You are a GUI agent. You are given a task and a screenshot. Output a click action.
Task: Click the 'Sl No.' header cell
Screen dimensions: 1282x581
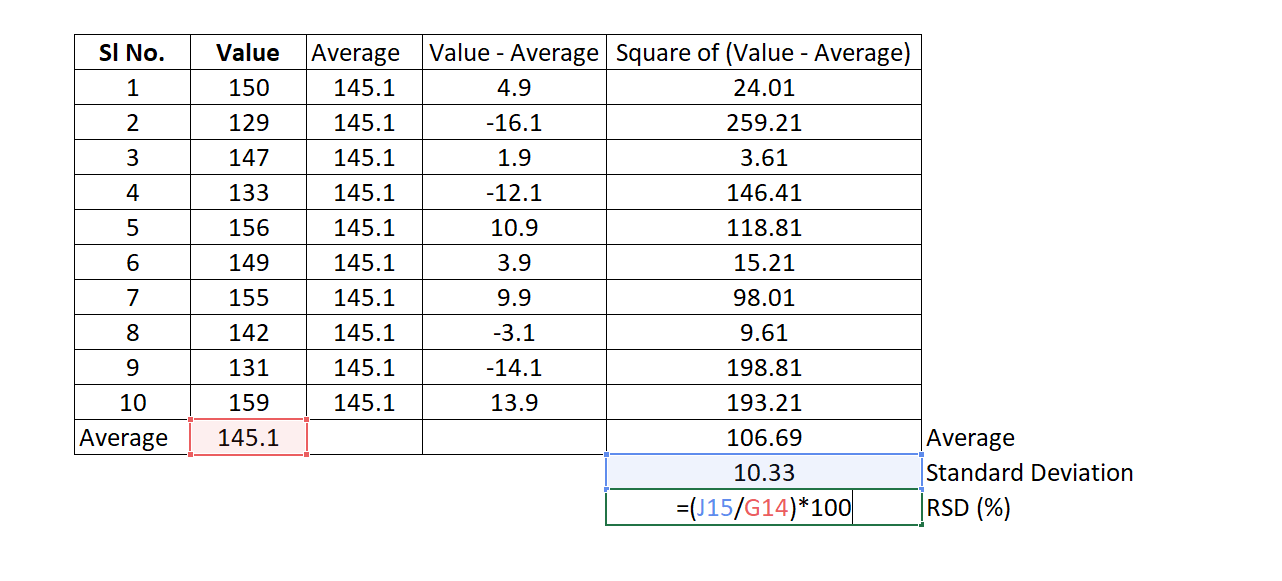132,52
